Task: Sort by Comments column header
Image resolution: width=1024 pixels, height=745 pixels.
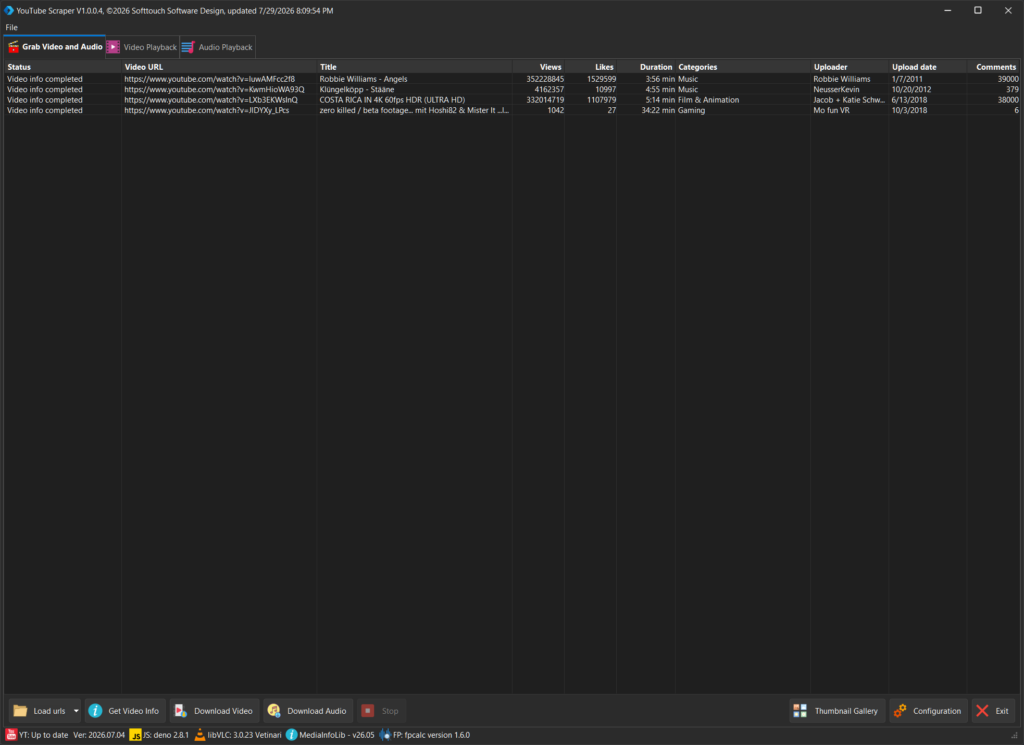Action: (x=993, y=67)
